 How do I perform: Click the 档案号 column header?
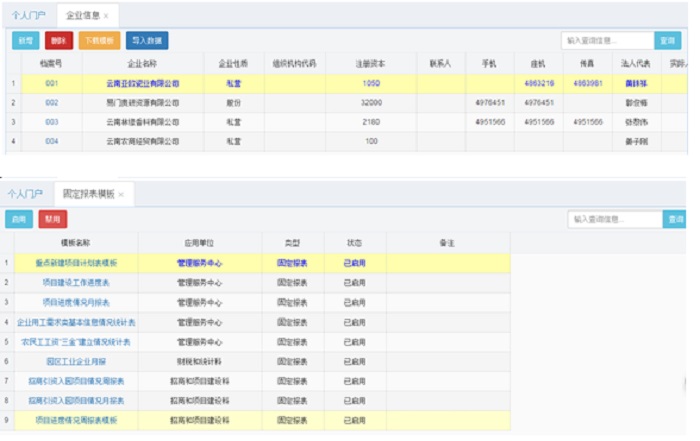(51, 64)
